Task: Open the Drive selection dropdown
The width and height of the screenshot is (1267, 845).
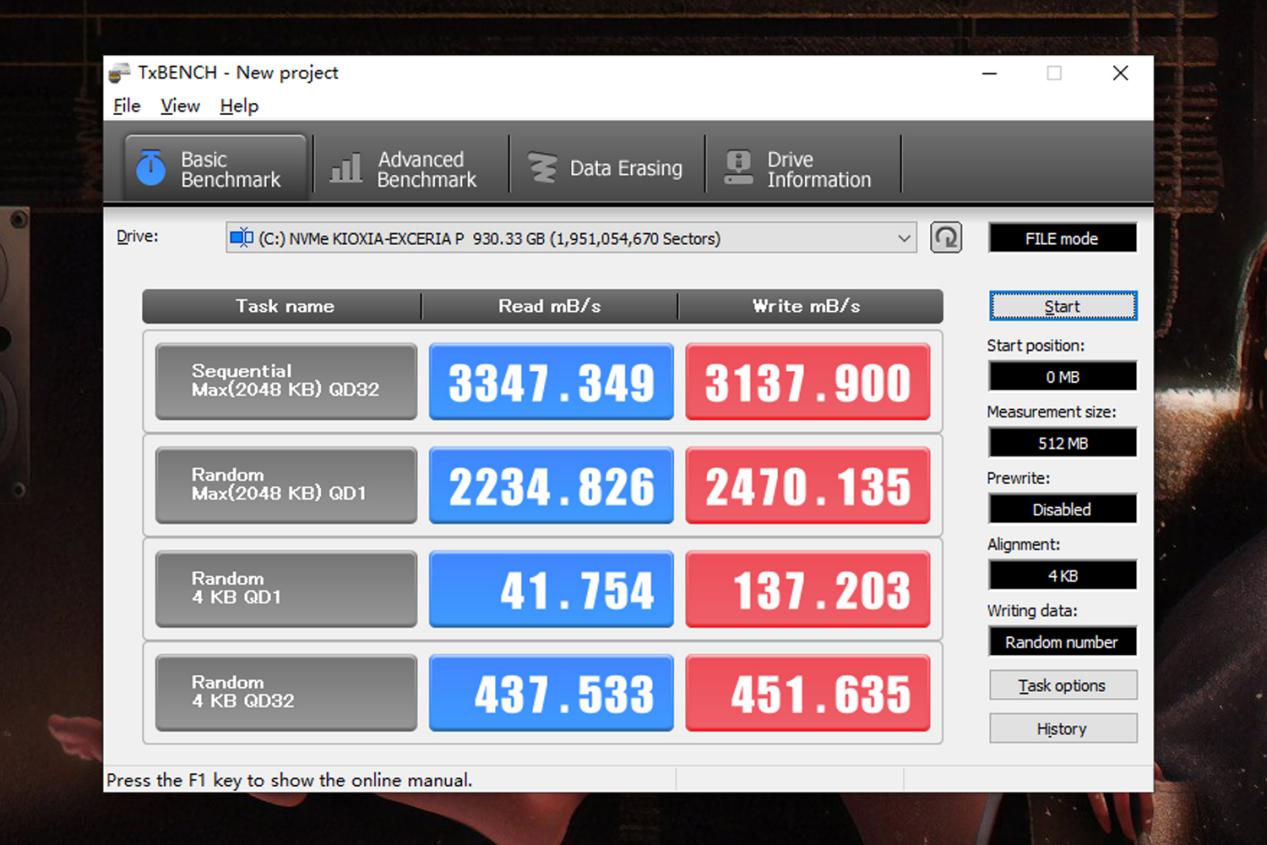Action: coord(905,238)
